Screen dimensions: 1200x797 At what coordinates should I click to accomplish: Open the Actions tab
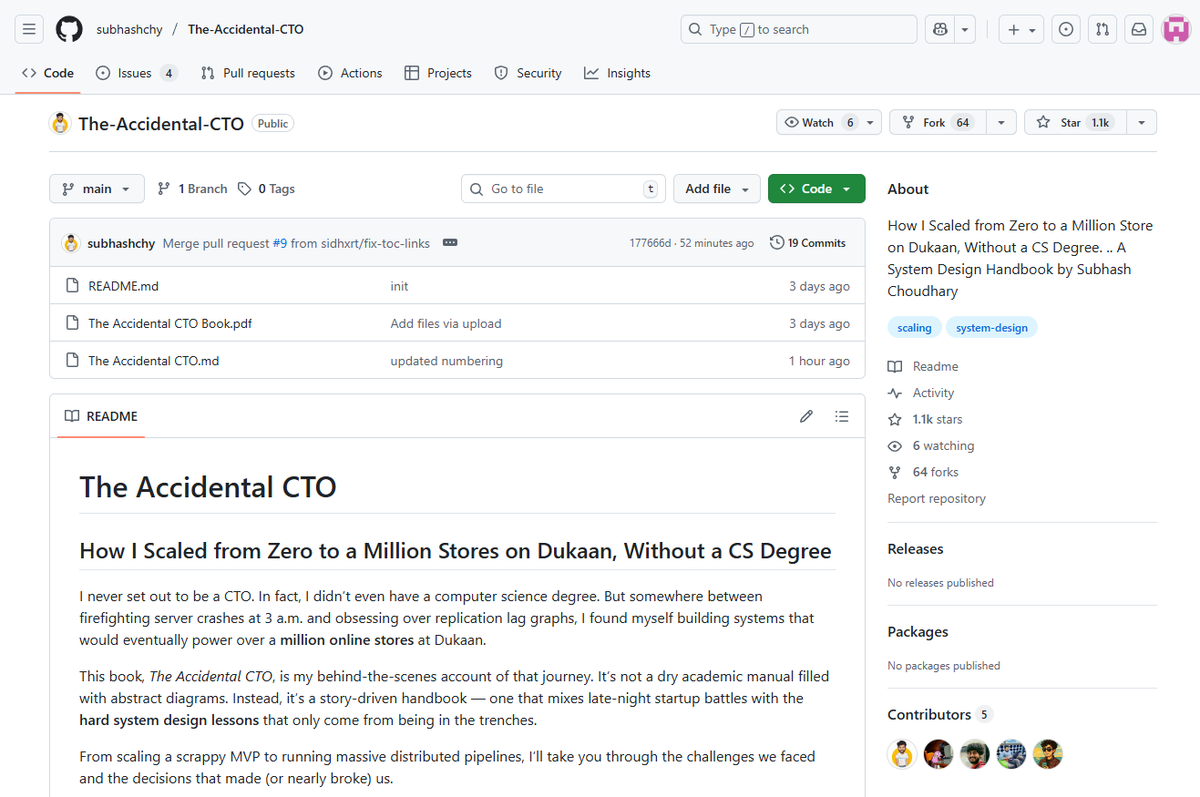pos(350,73)
